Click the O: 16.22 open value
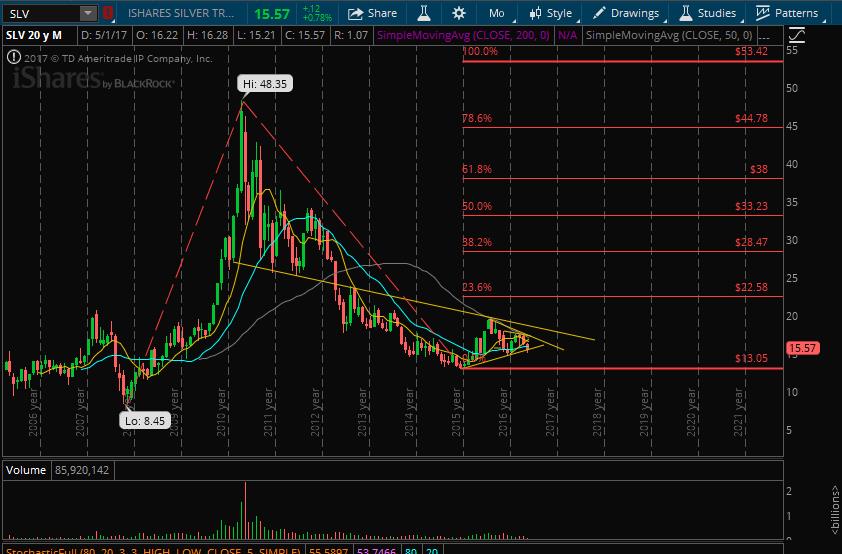 point(157,35)
